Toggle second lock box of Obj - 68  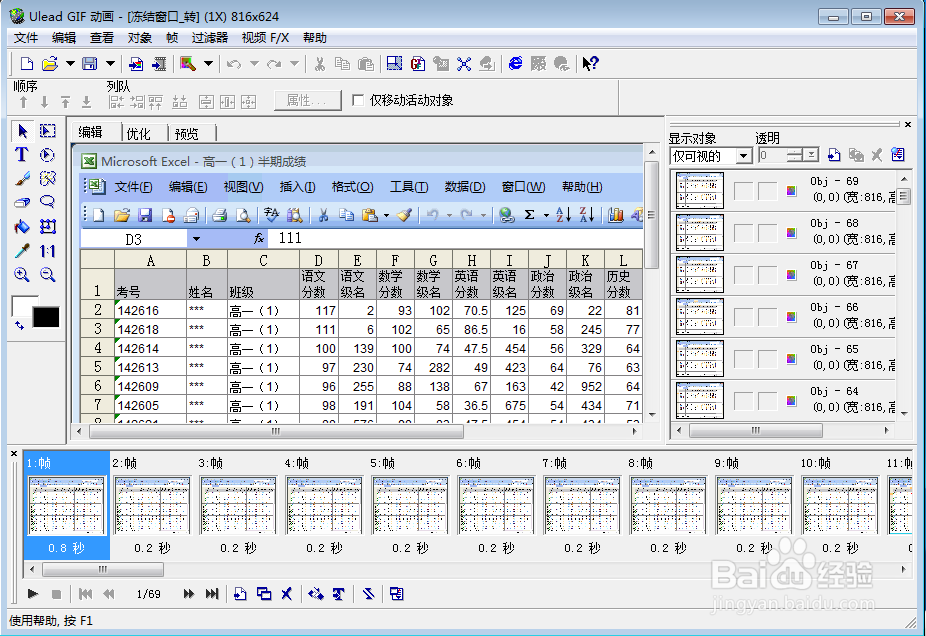[x=767, y=233]
